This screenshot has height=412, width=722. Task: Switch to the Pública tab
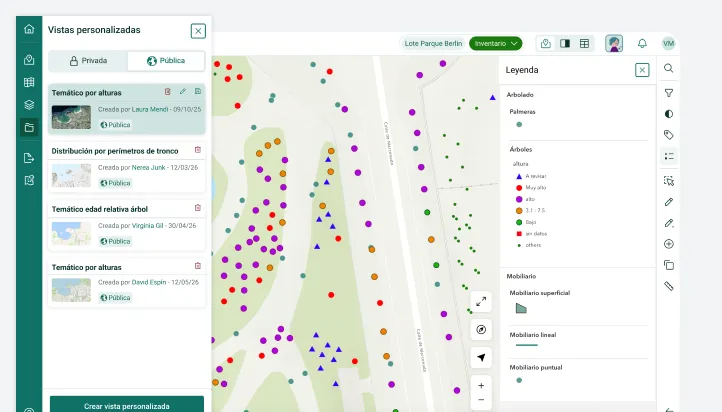pyautogui.click(x=166, y=61)
